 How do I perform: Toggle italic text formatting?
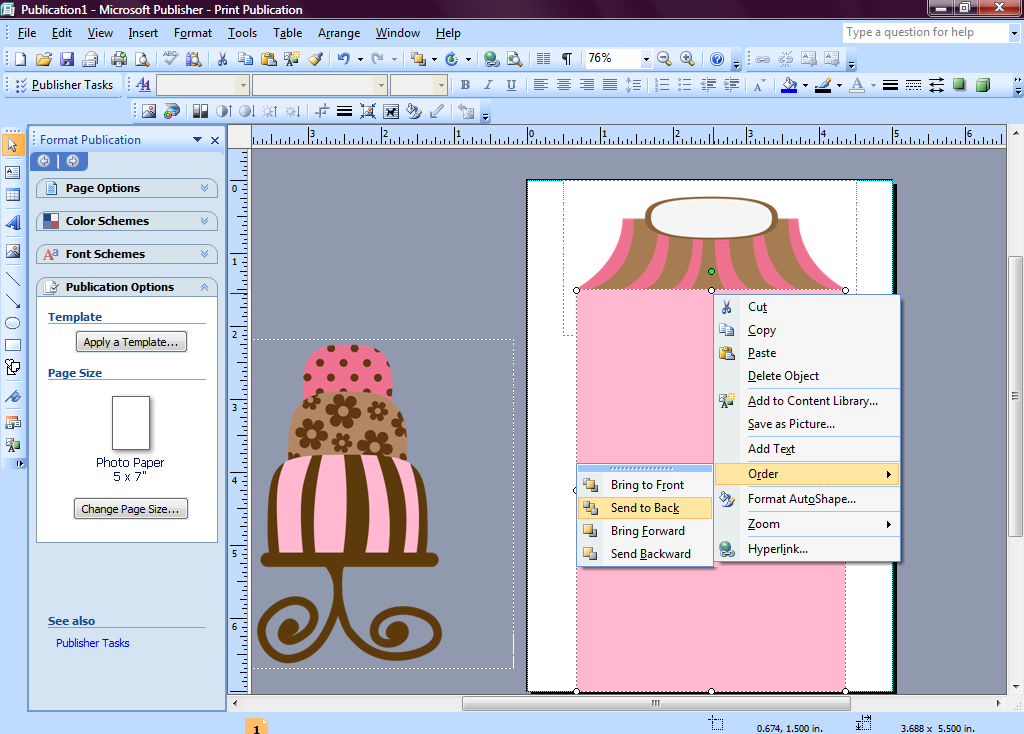[488, 84]
